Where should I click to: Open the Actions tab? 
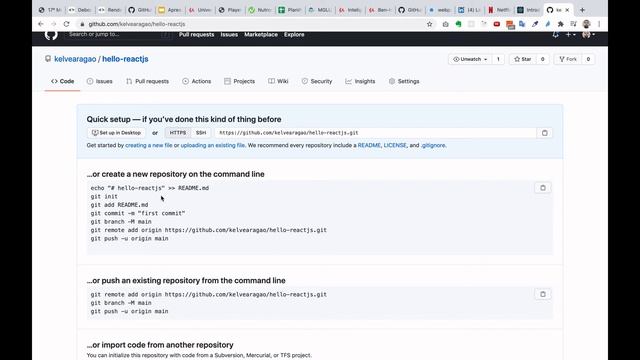coord(197,81)
